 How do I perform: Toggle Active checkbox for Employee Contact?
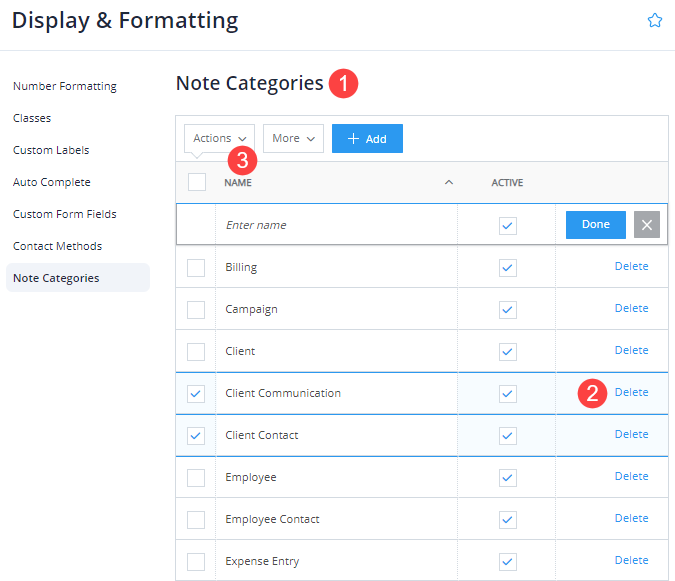pyautogui.click(x=508, y=519)
